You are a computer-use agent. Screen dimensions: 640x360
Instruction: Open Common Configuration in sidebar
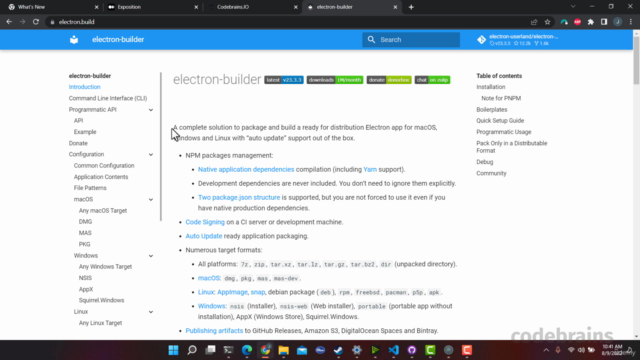point(104,166)
